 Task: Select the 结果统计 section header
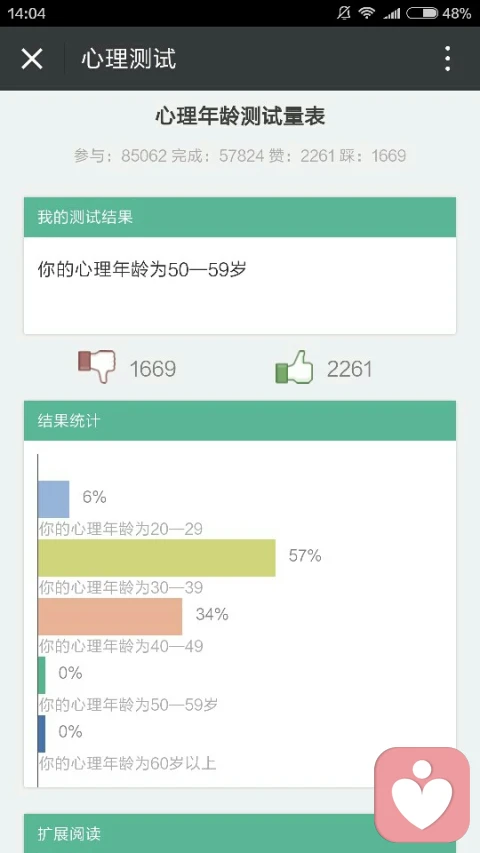240,421
